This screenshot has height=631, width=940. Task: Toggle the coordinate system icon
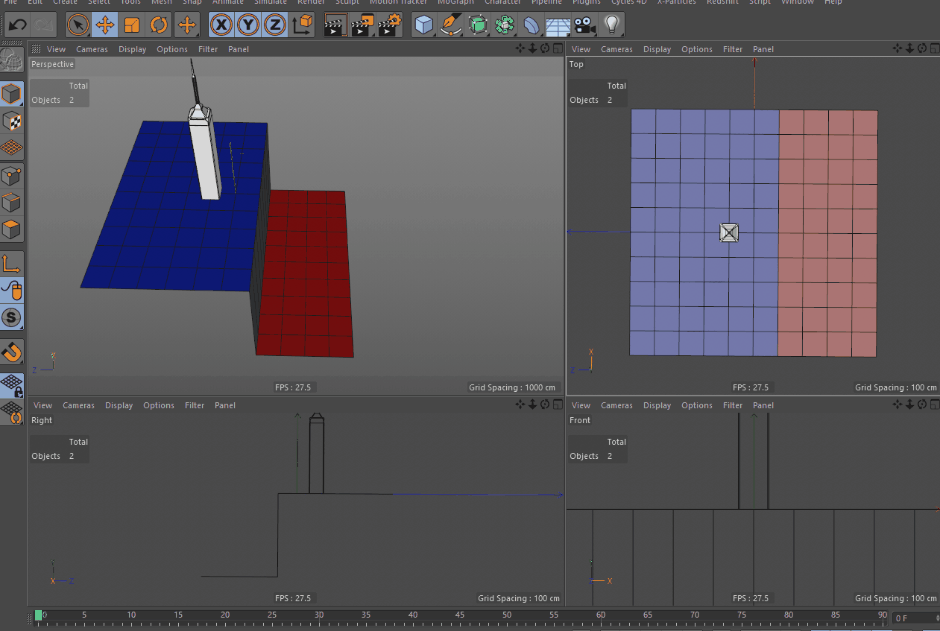[x=303, y=25]
